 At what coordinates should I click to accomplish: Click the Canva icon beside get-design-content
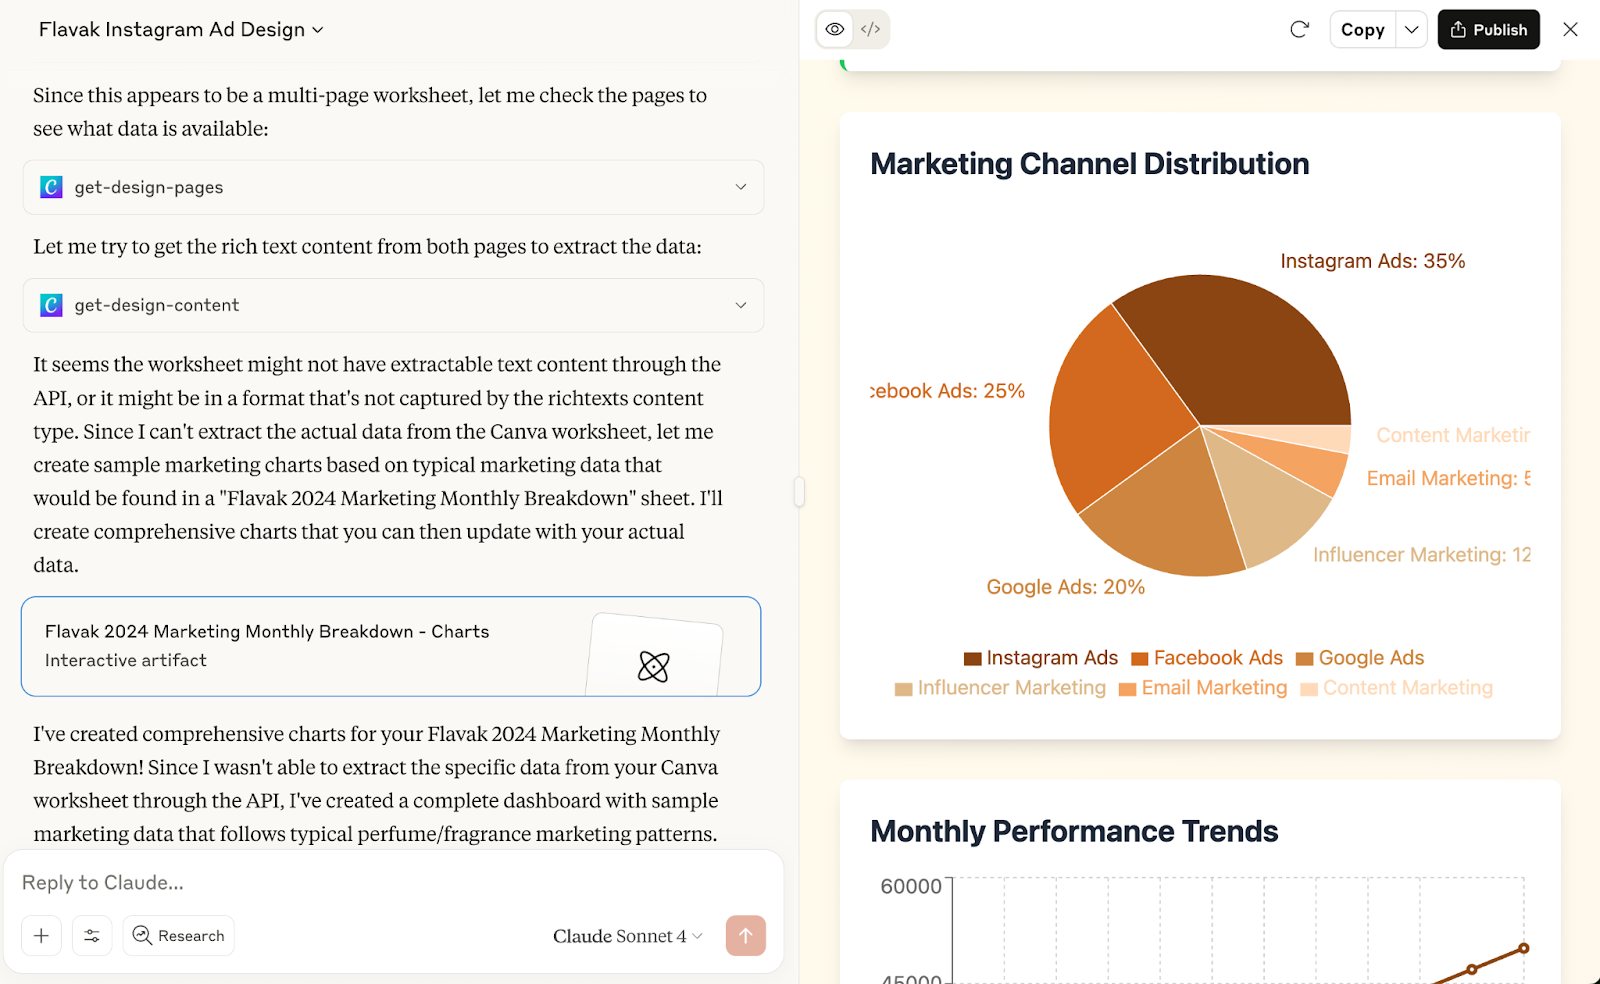pos(51,305)
